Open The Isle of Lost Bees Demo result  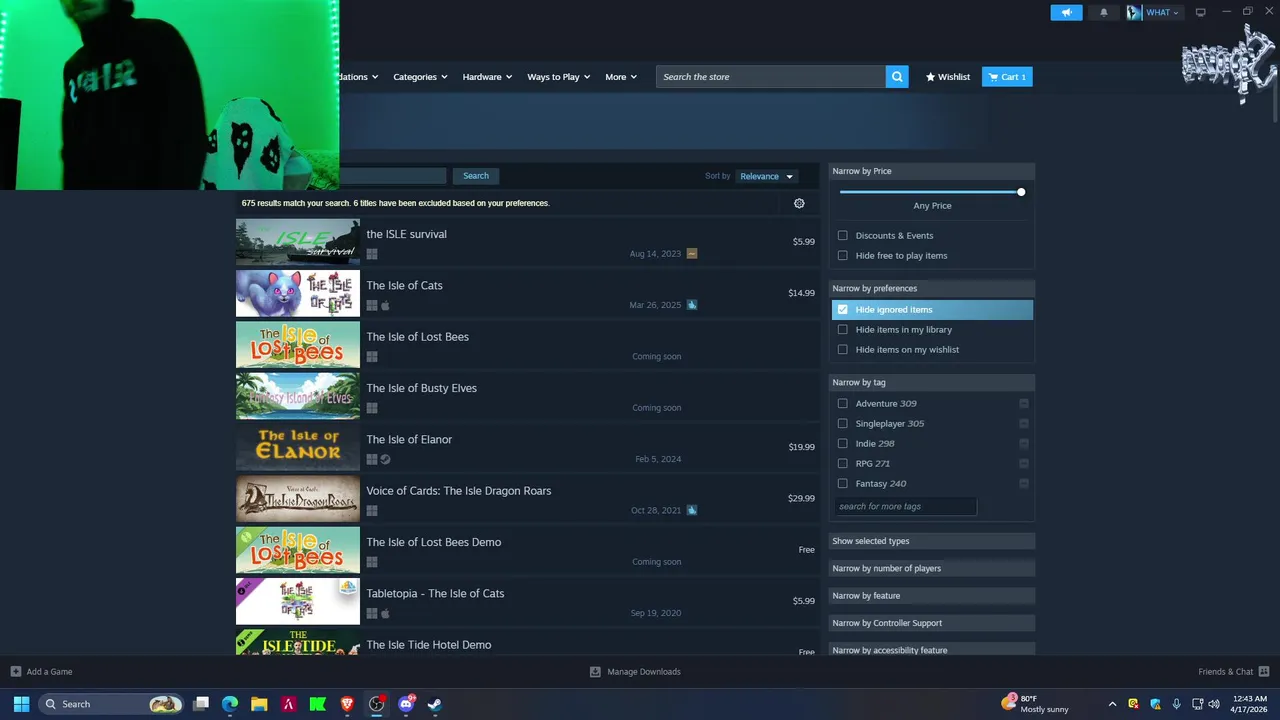(x=528, y=550)
